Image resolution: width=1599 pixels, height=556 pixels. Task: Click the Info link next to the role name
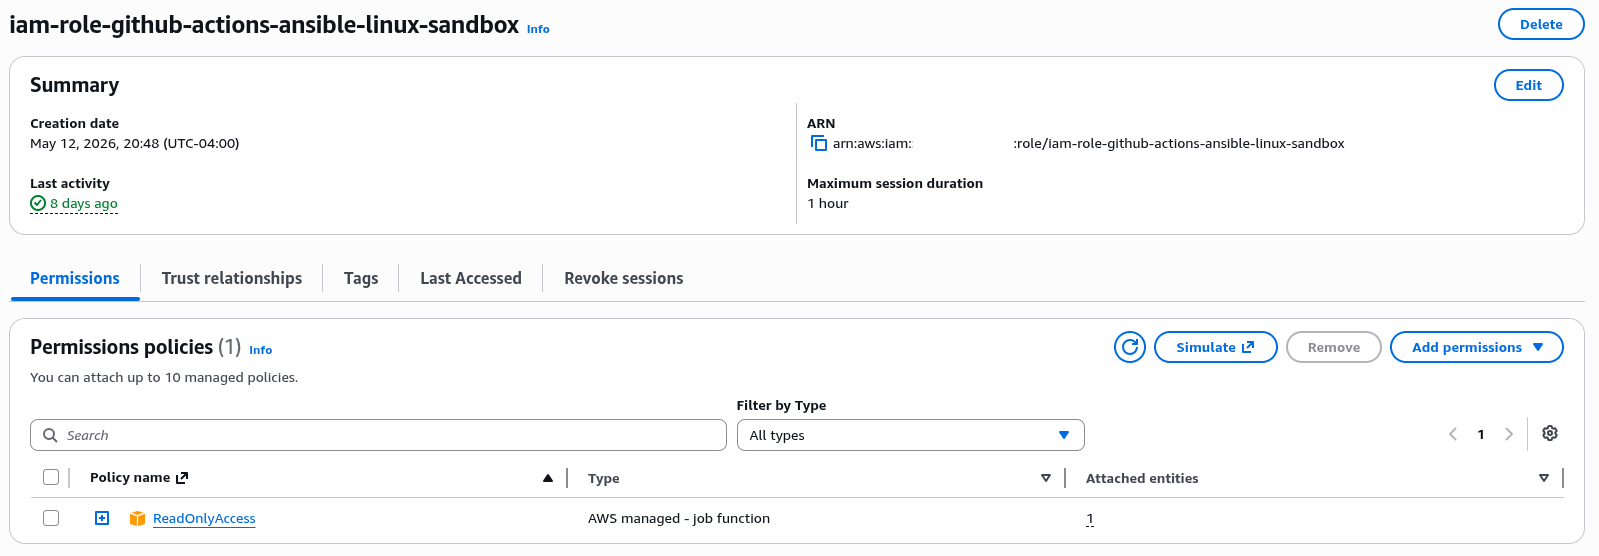[x=538, y=29]
